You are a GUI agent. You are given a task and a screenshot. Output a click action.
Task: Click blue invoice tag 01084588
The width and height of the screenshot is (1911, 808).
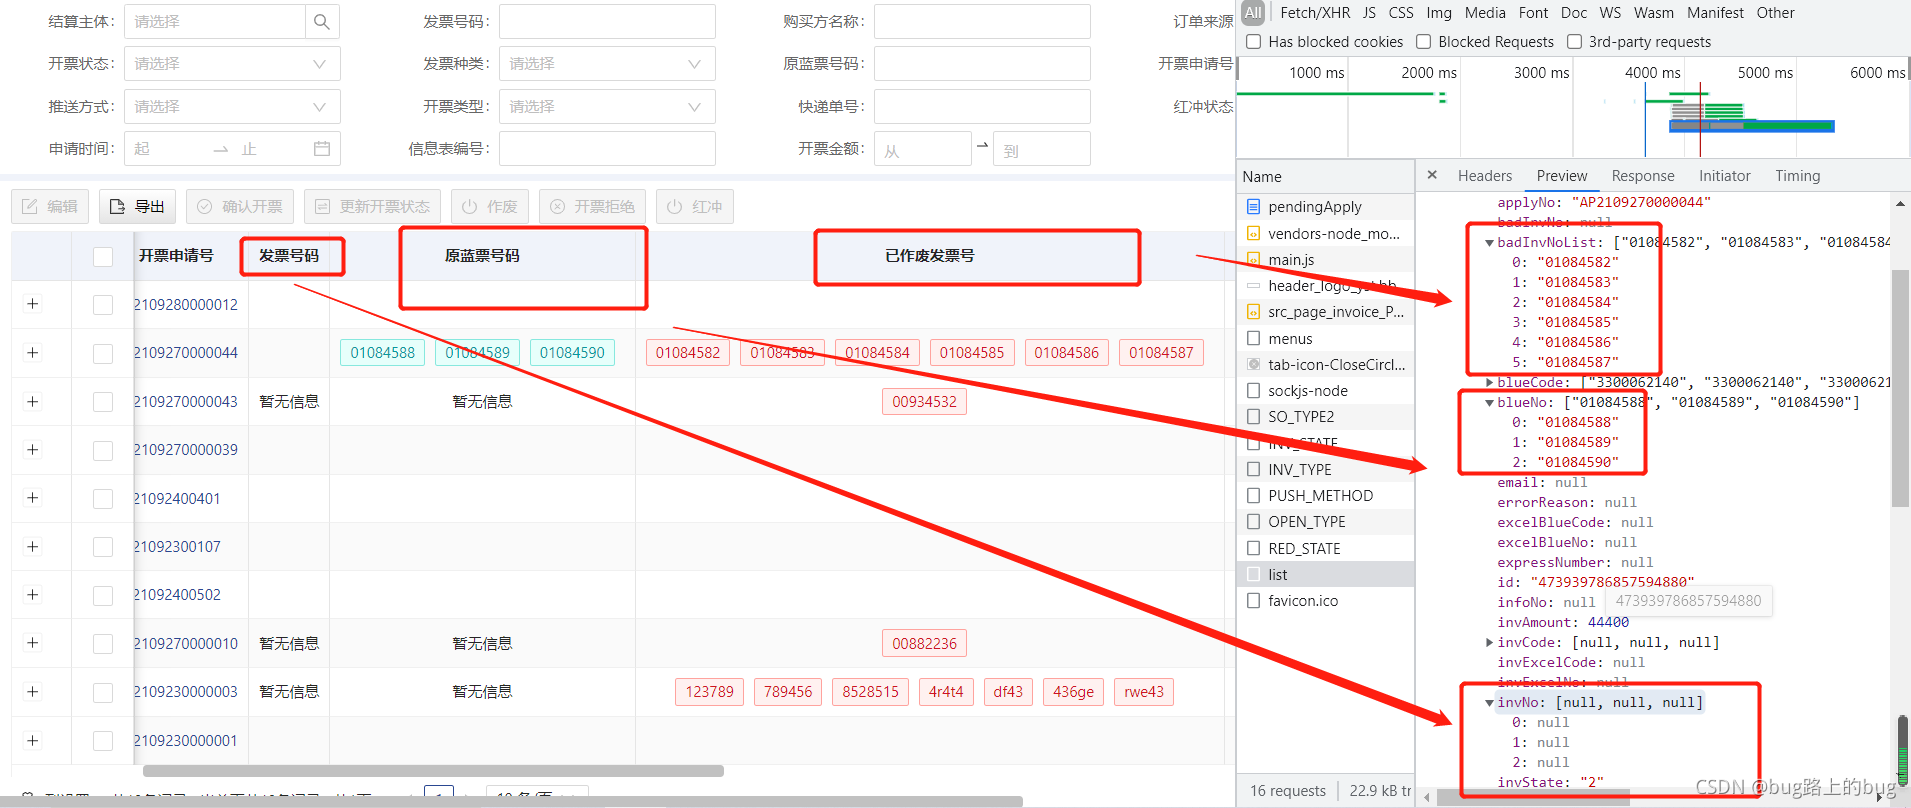tap(382, 353)
